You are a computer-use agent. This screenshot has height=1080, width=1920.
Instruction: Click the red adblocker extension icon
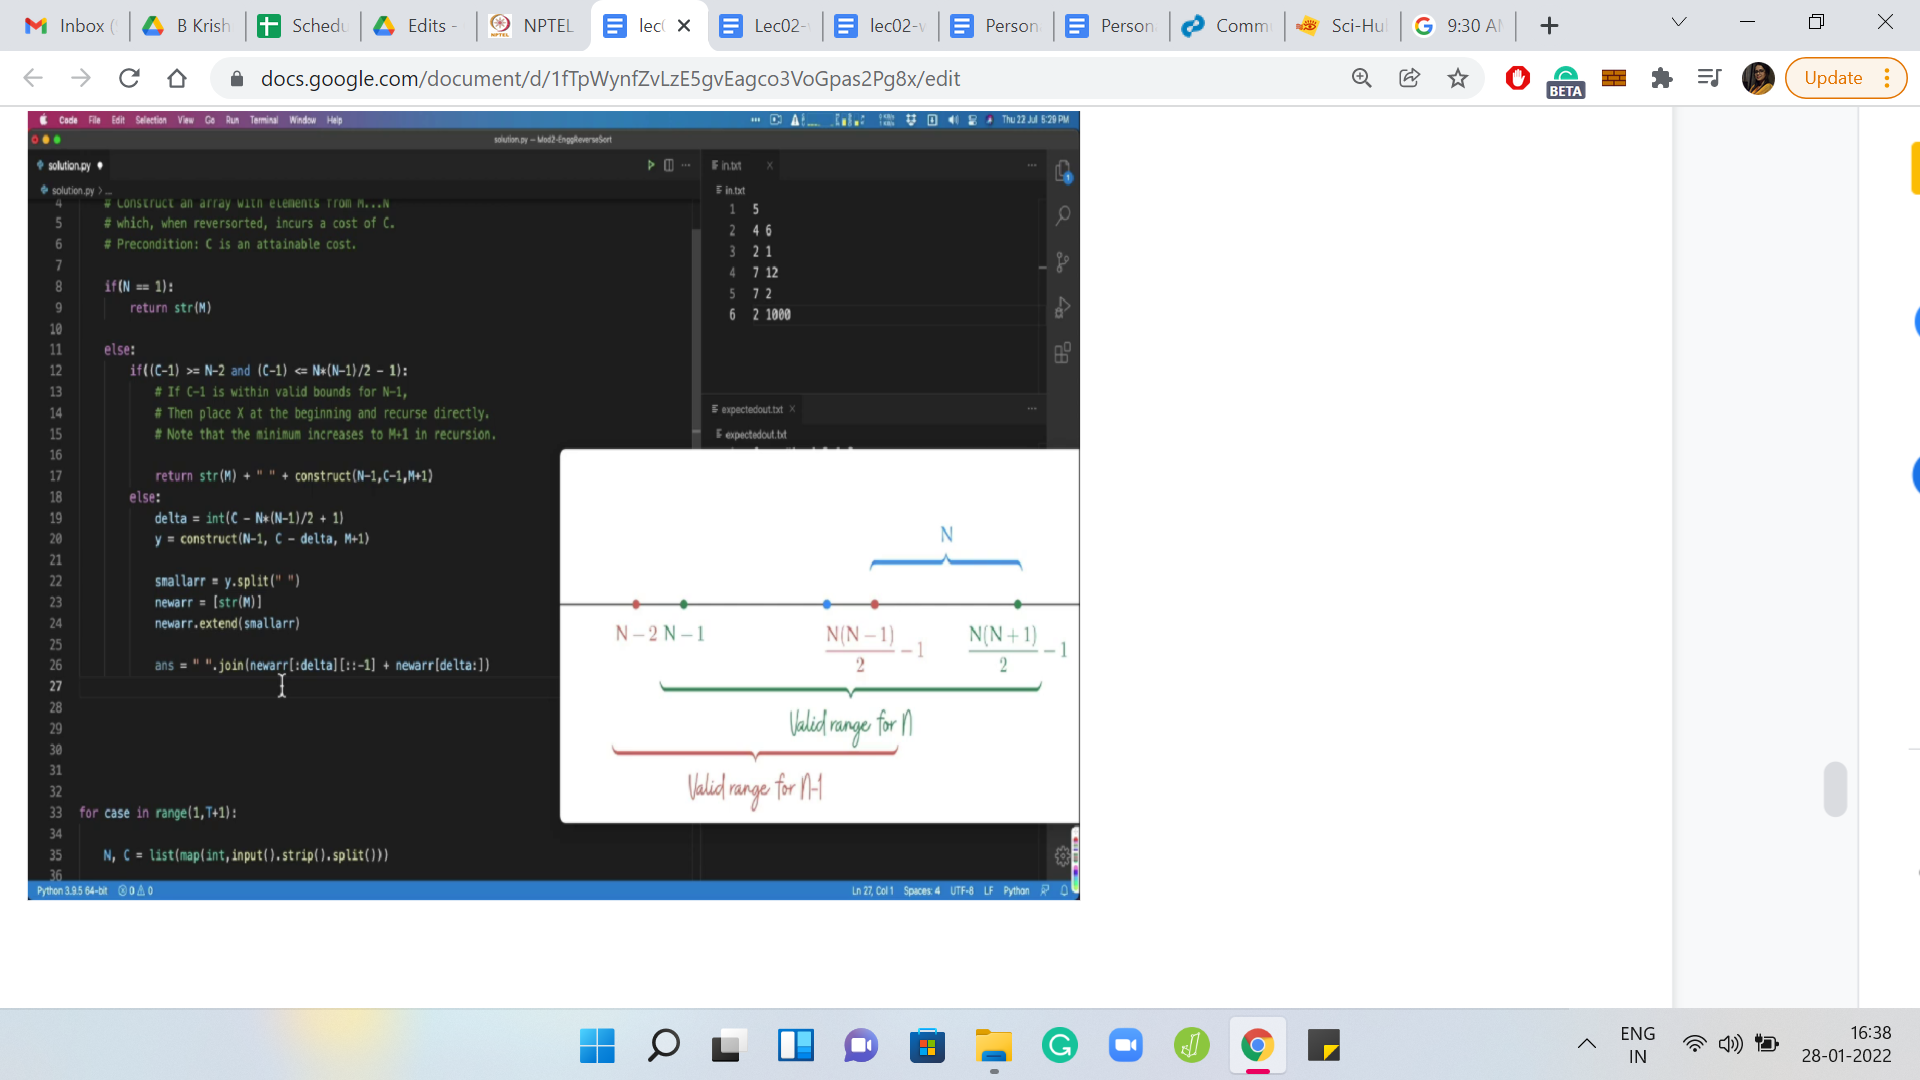(x=1517, y=78)
